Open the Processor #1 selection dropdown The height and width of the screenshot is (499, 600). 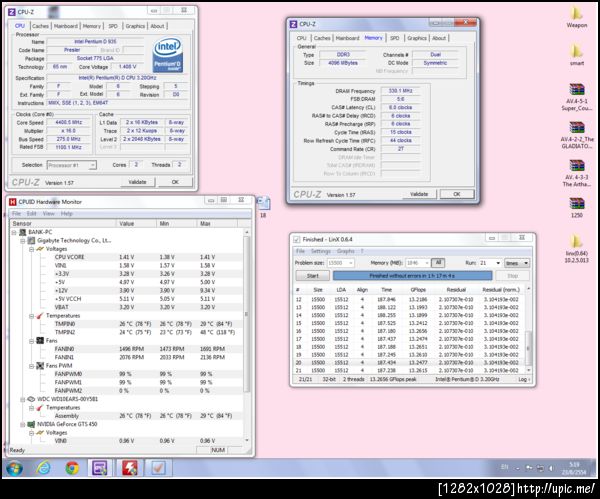click(72, 165)
